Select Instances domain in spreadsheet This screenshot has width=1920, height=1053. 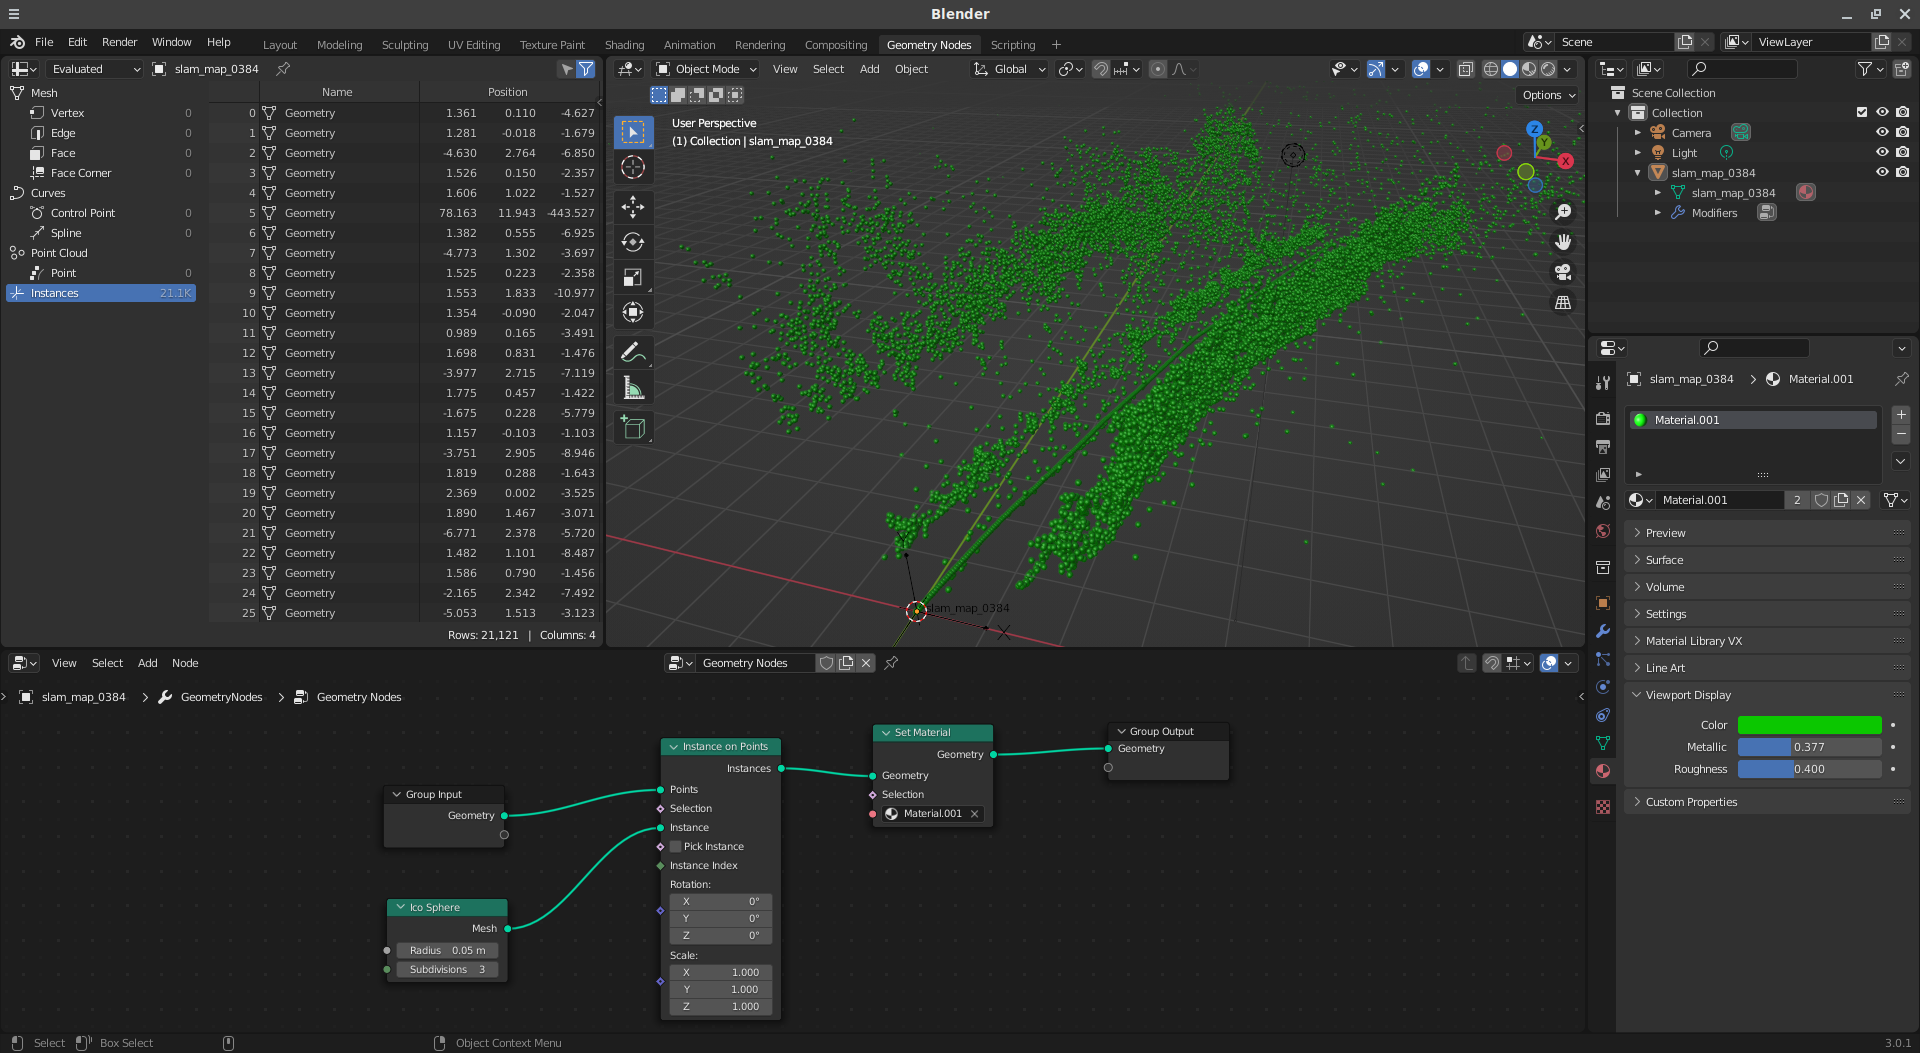(101, 293)
